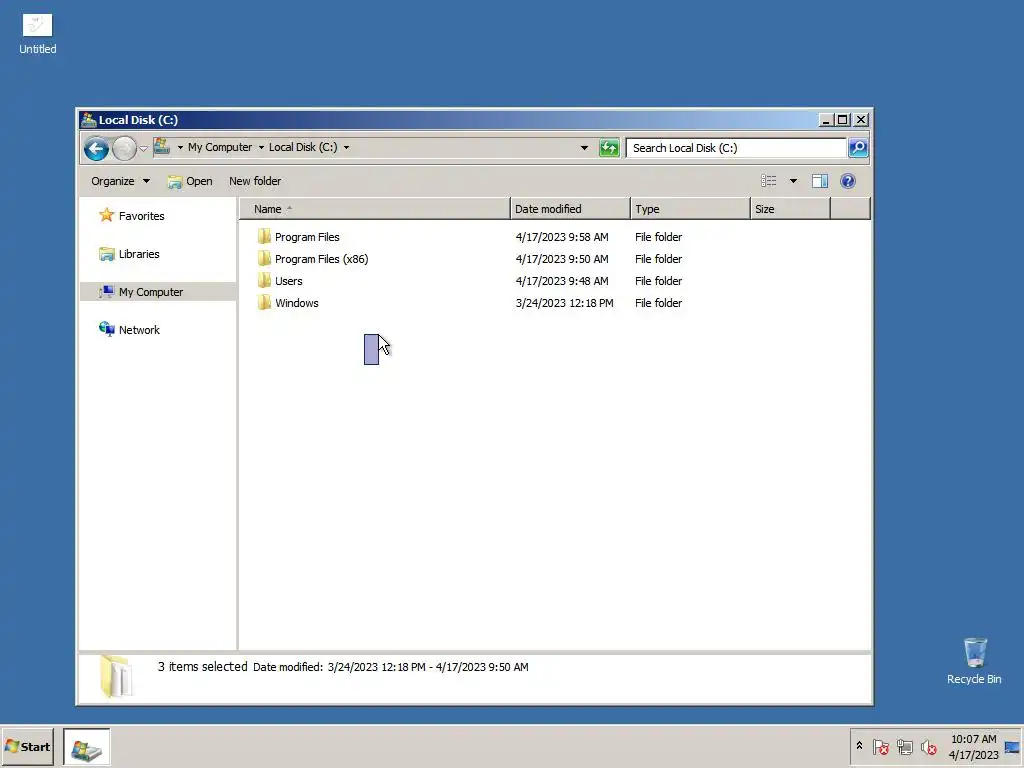Click the Program Files (x86) name
This screenshot has height=768, width=1024.
pyautogui.click(x=321, y=259)
